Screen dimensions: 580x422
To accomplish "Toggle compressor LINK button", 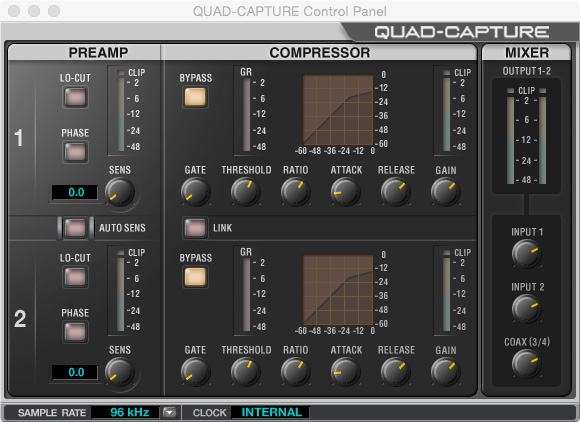I will (195, 228).
